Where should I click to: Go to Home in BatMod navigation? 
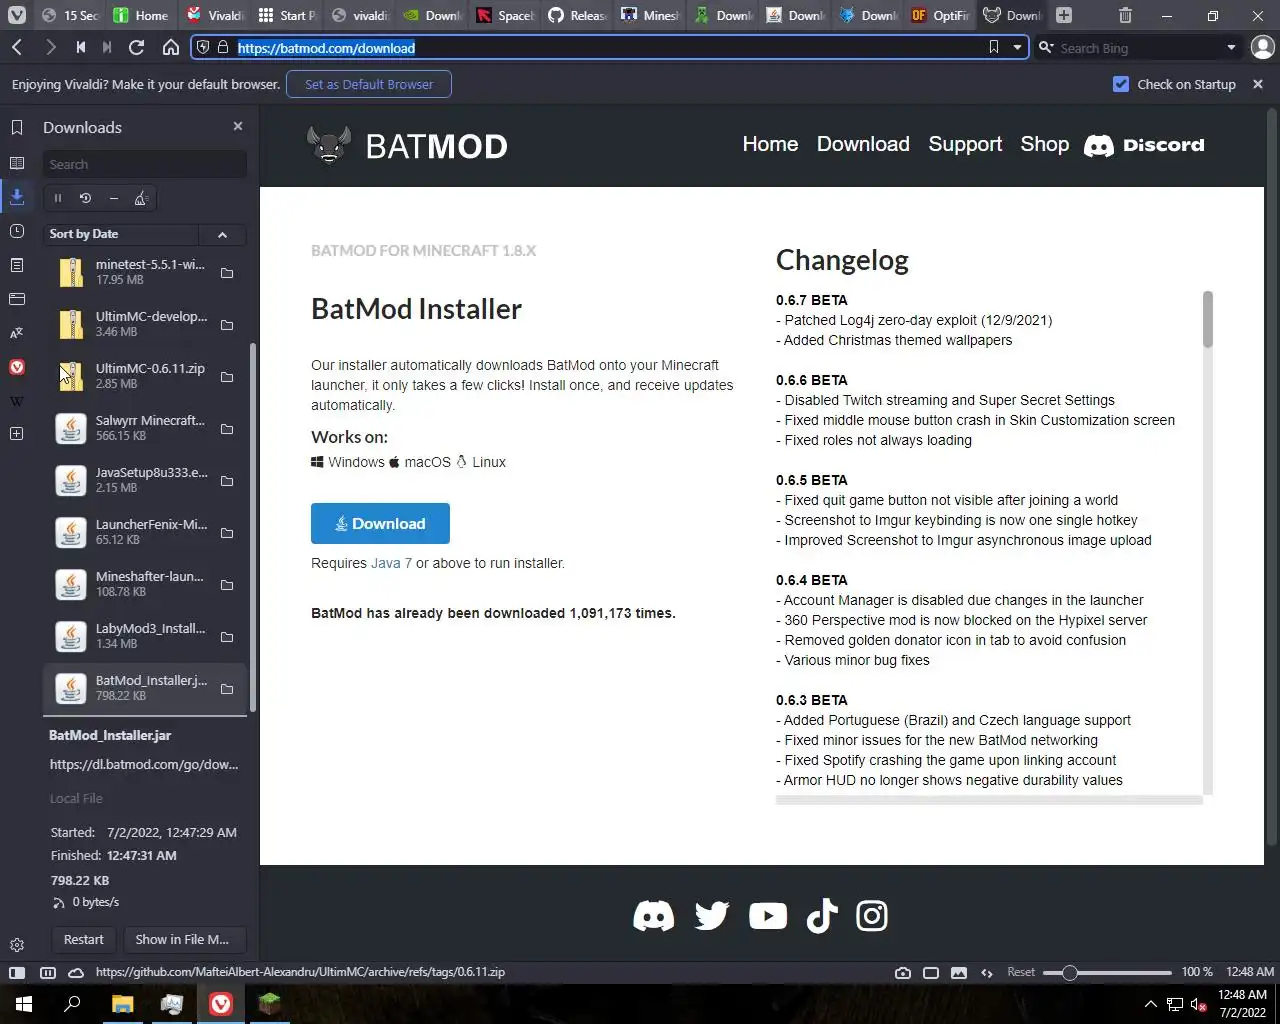pyautogui.click(x=770, y=144)
